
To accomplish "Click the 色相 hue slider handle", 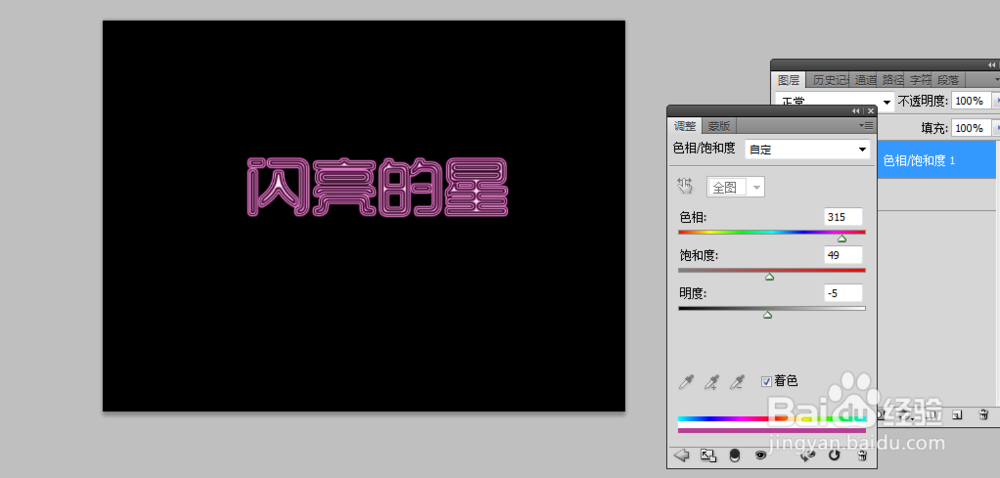I will 842,239.
